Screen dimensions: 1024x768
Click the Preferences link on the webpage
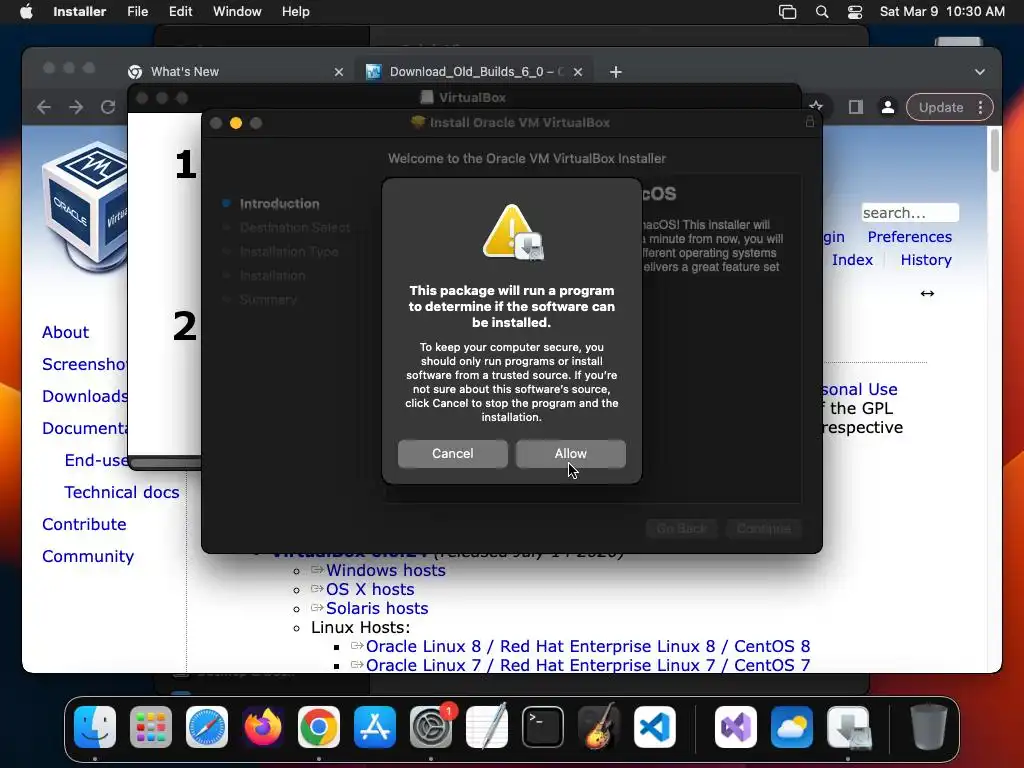[x=910, y=236]
